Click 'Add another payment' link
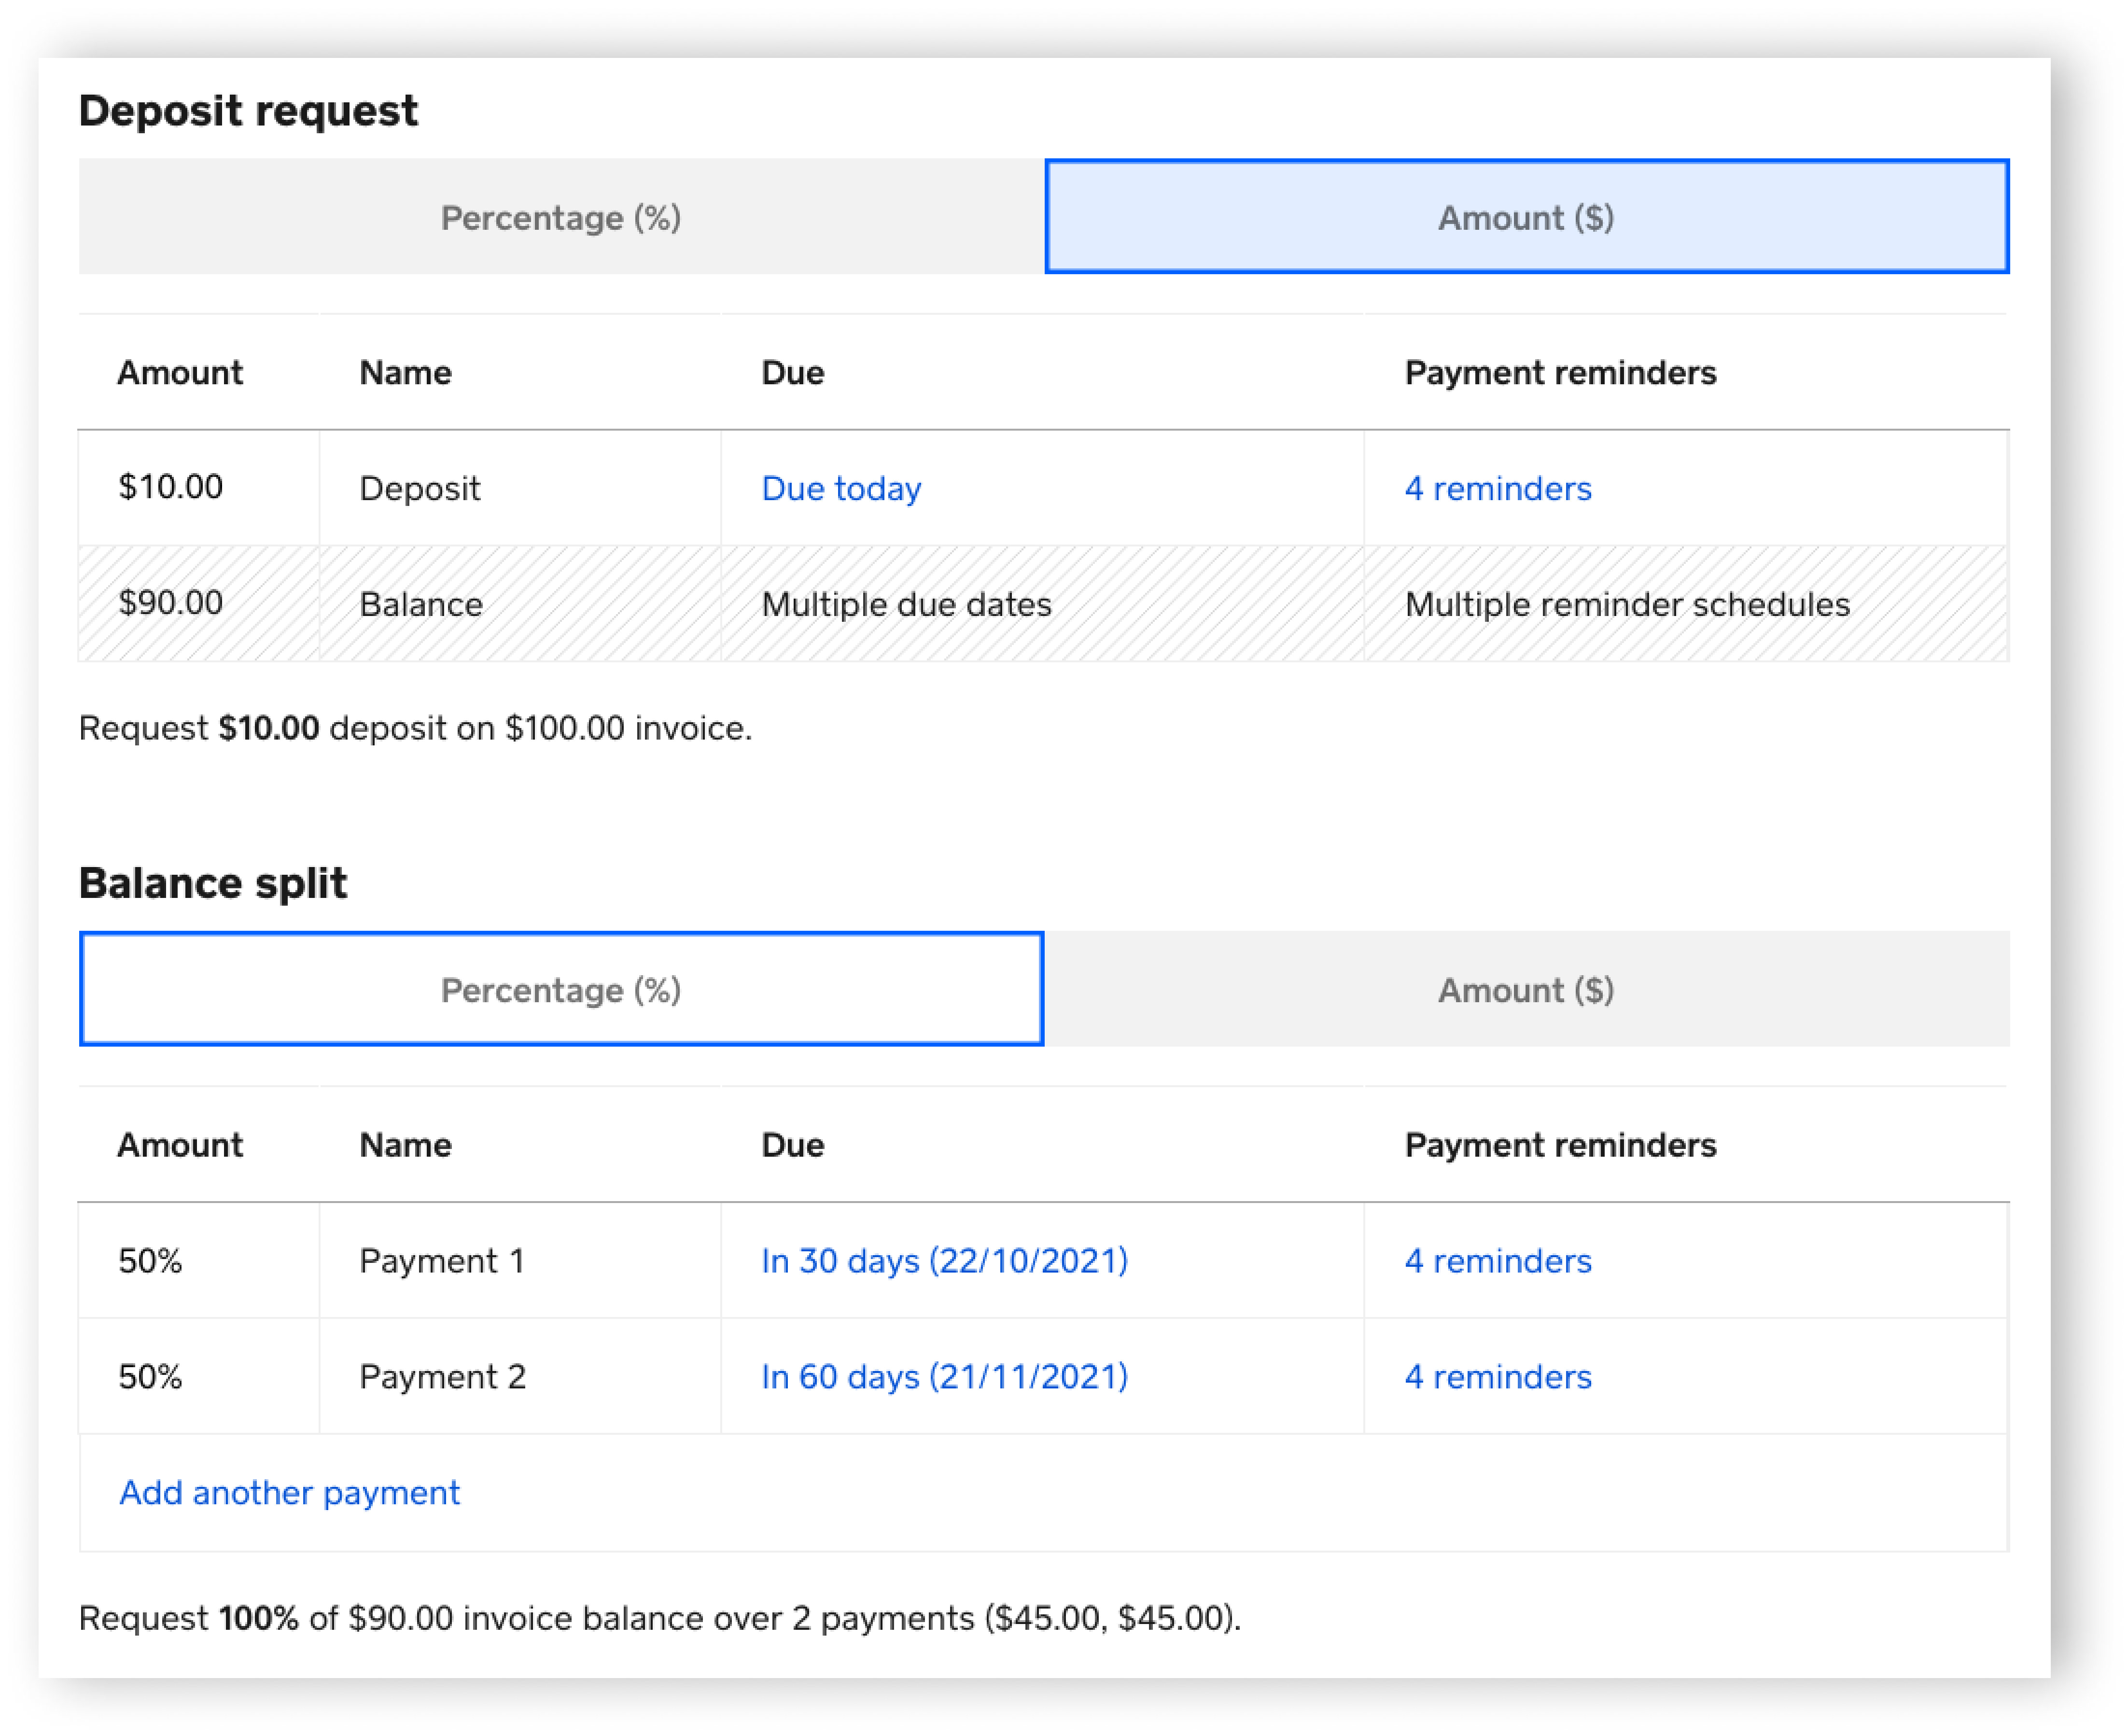This screenshot has height=1736, width=2128. point(289,1492)
